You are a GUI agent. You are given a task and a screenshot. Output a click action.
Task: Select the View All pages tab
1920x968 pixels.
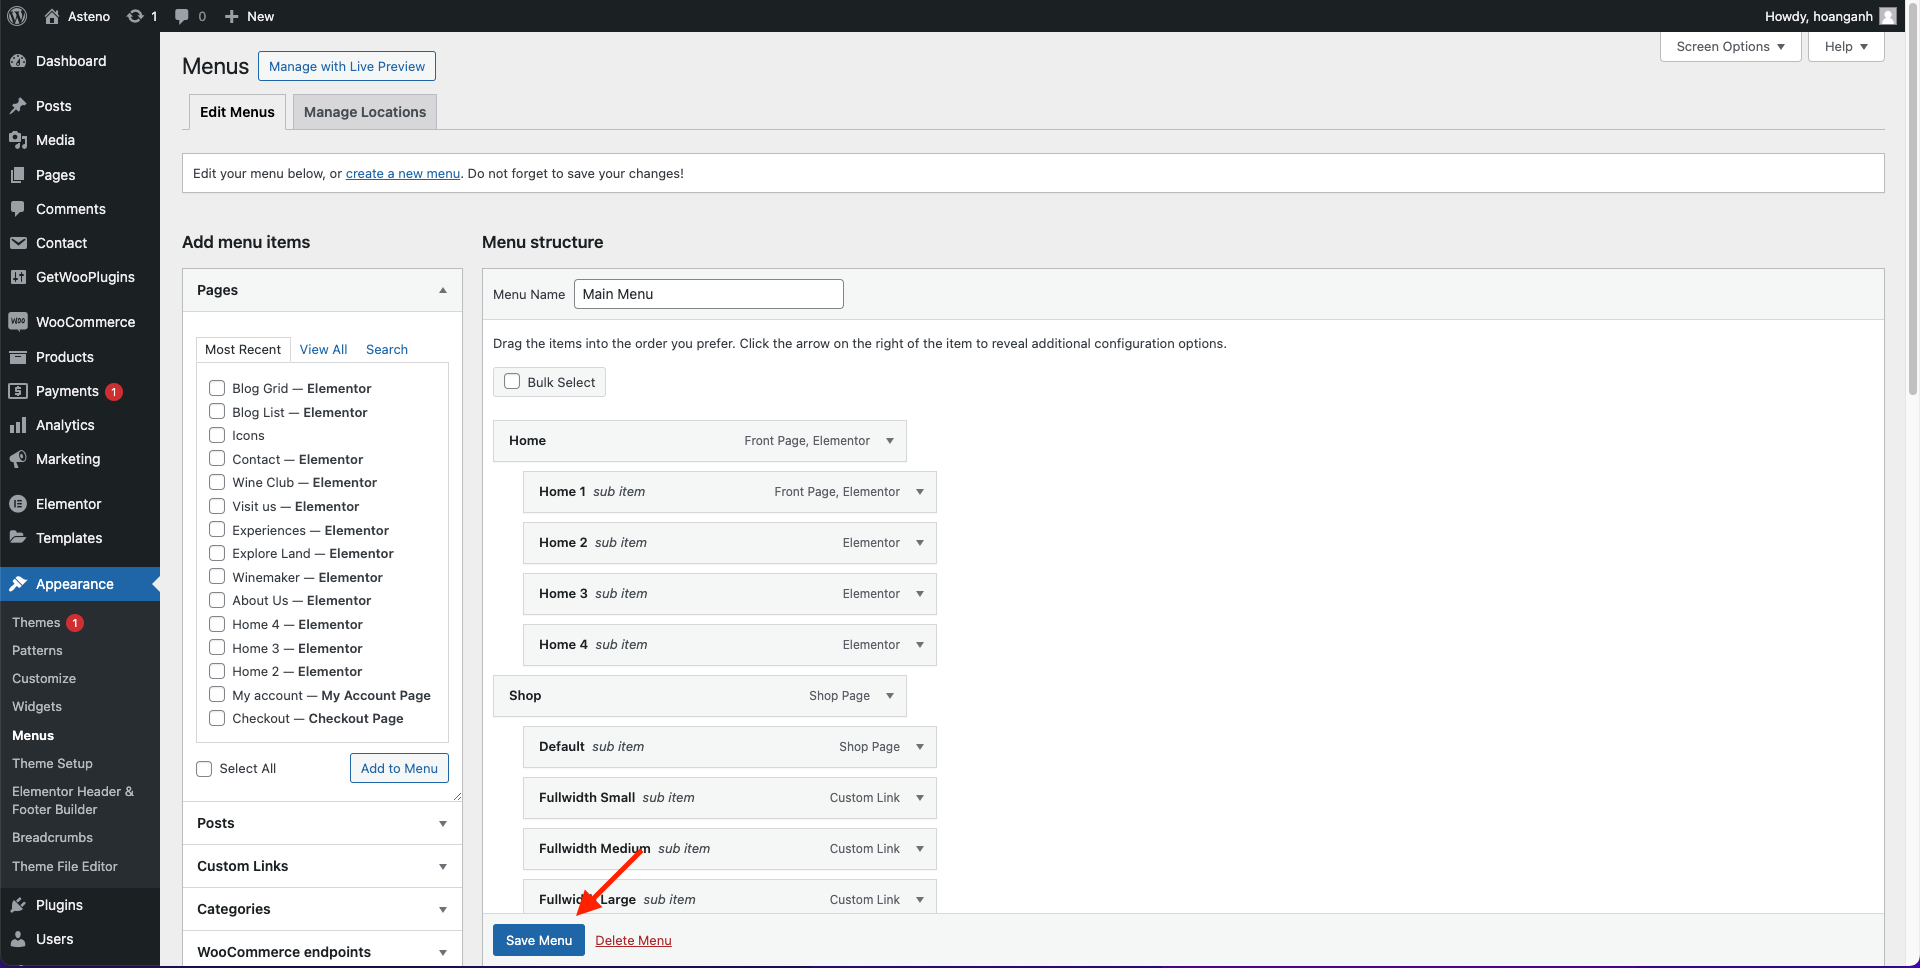323,349
